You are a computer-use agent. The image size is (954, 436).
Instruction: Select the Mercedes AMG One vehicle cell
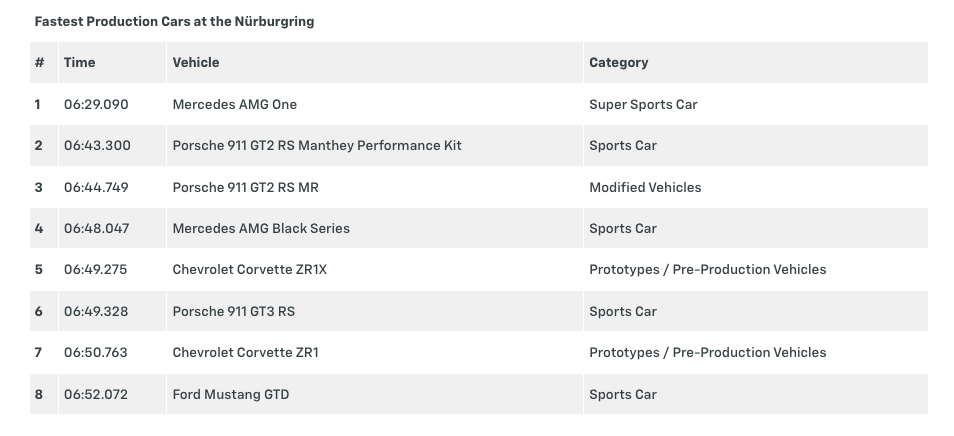pos(235,104)
